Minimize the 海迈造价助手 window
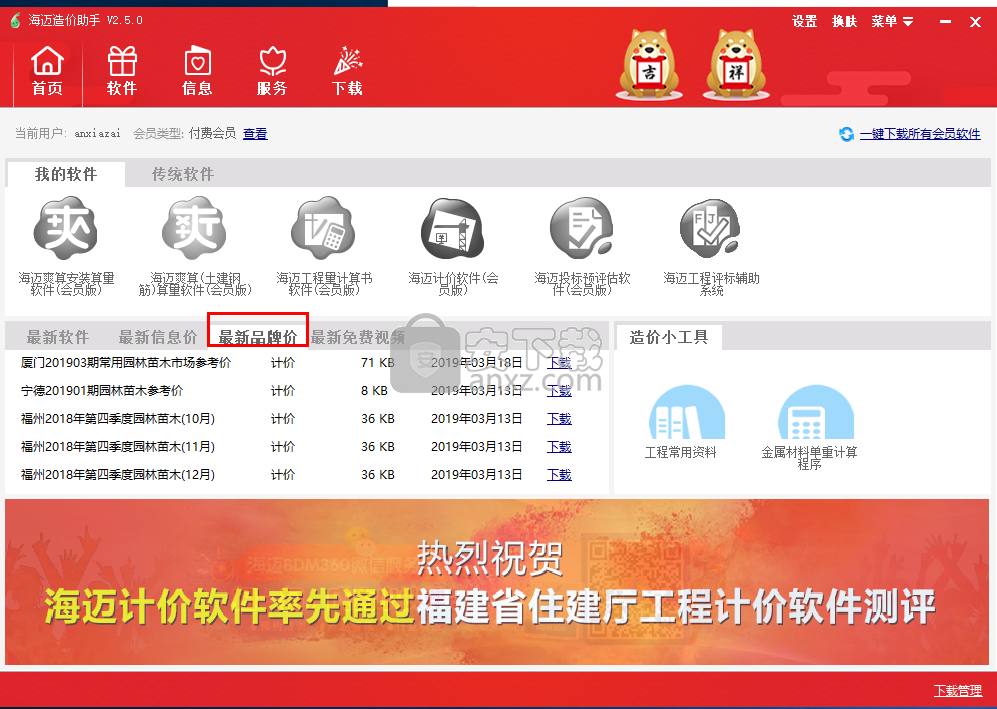 (945, 22)
